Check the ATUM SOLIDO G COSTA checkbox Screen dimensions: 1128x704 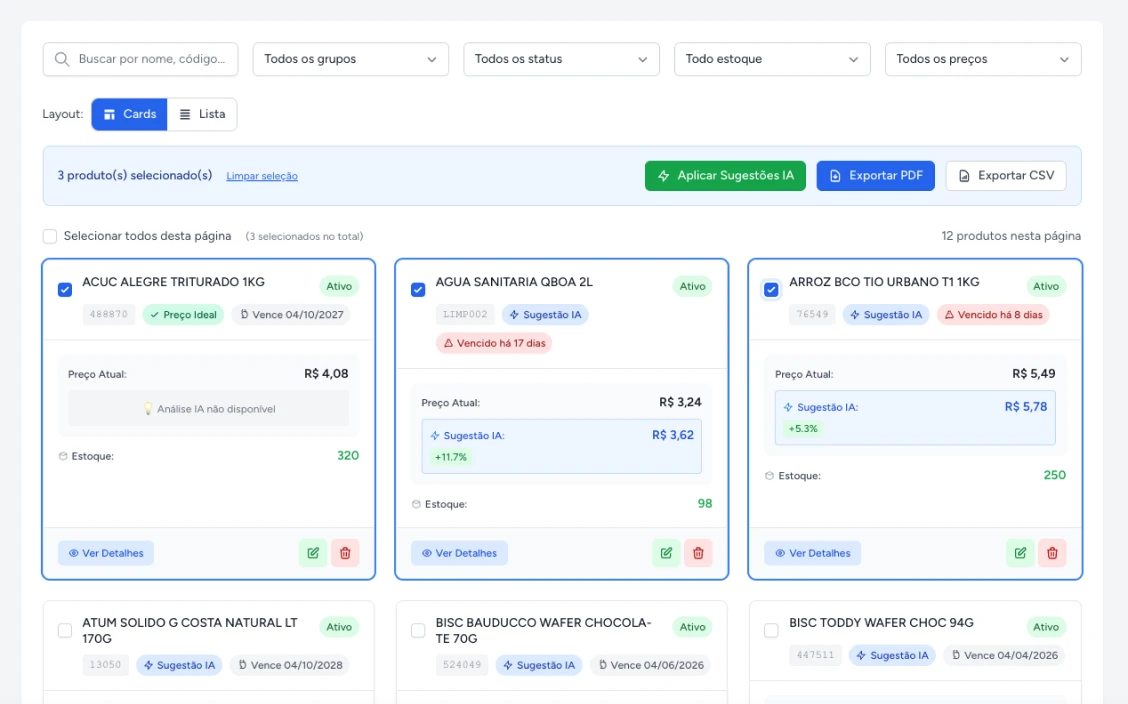click(x=65, y=631)
